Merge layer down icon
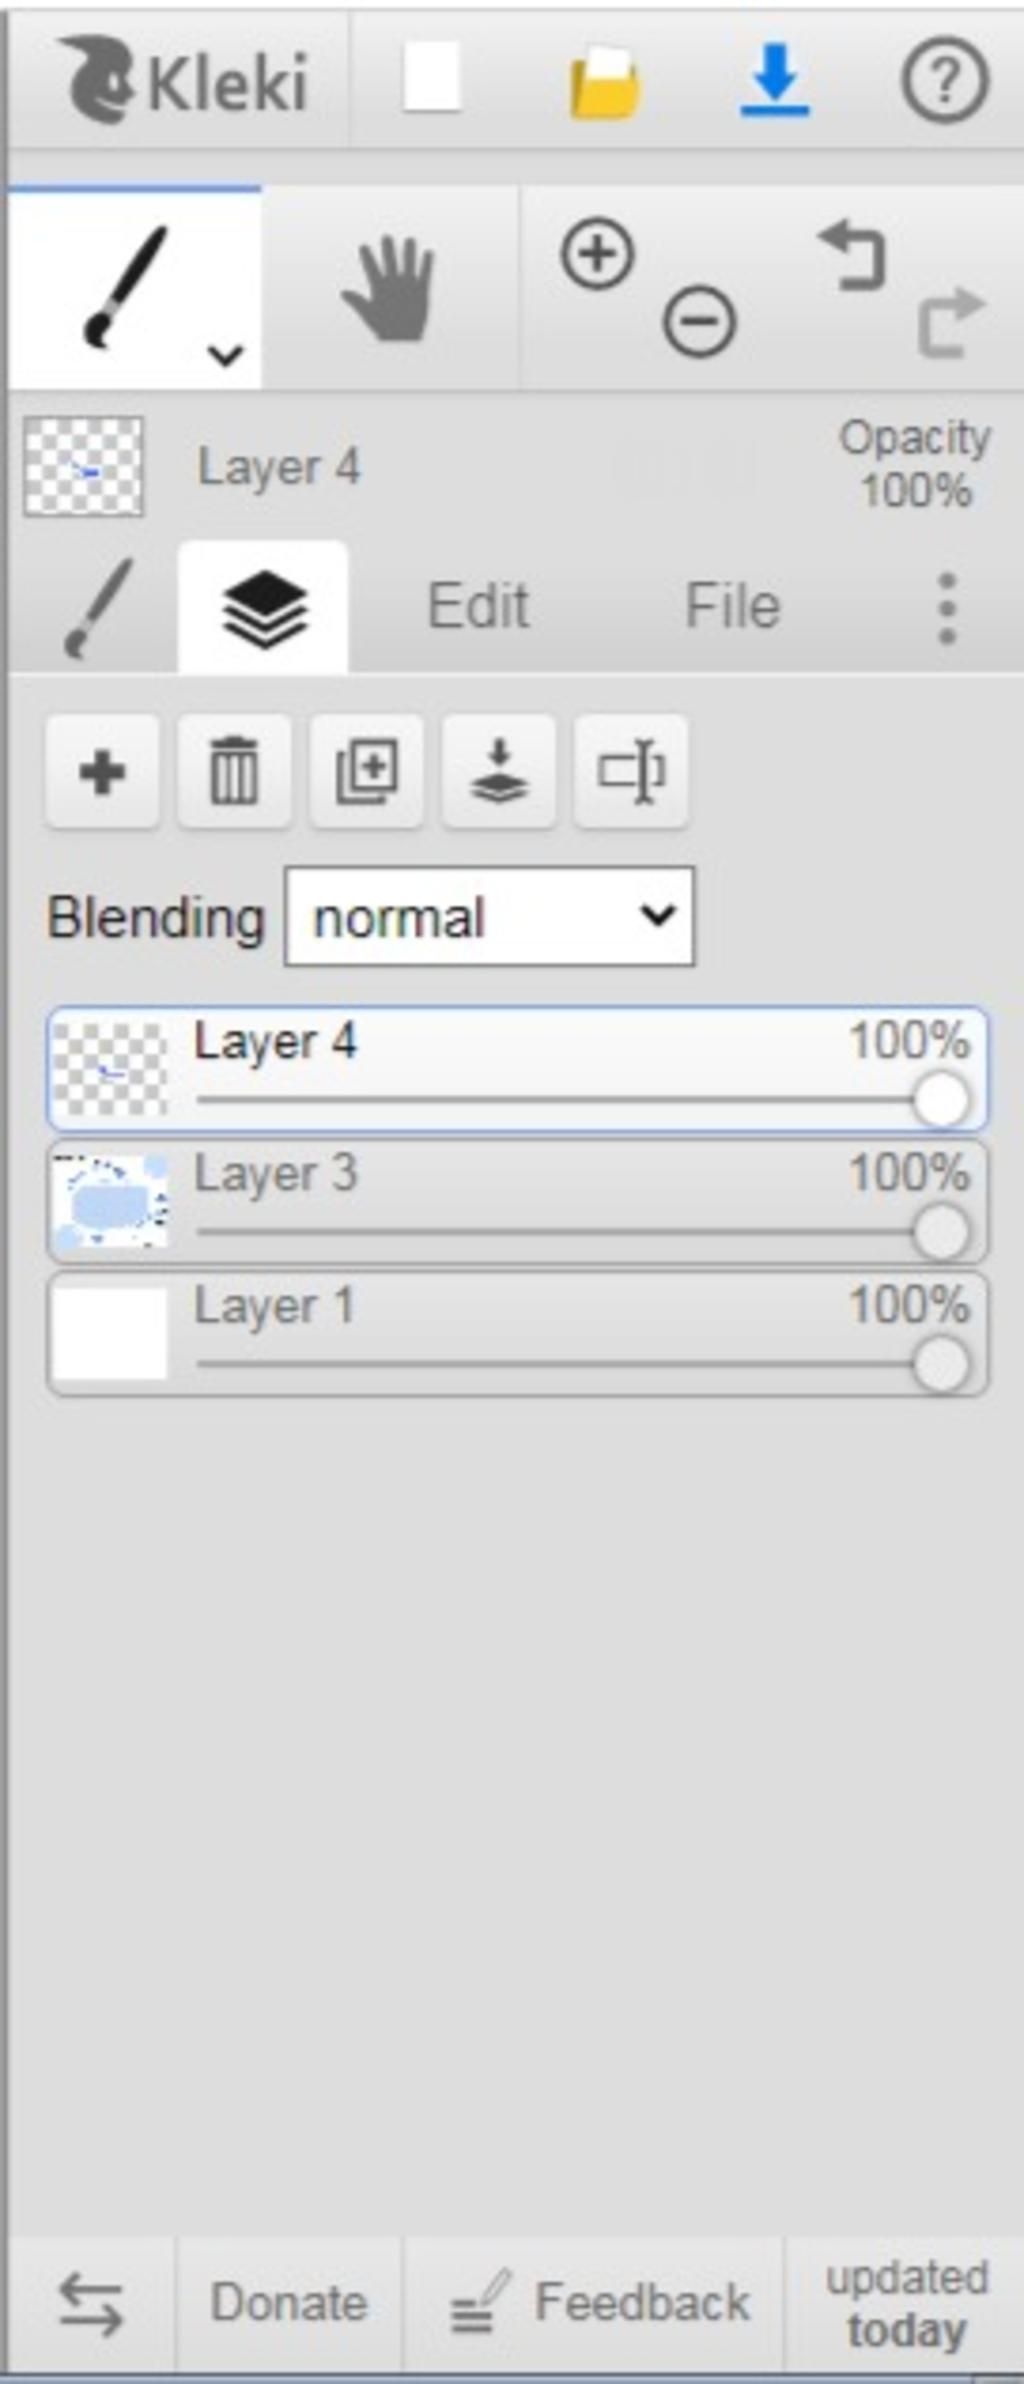The height and width of the screenshot is (2384, 1024). point(498,771)
